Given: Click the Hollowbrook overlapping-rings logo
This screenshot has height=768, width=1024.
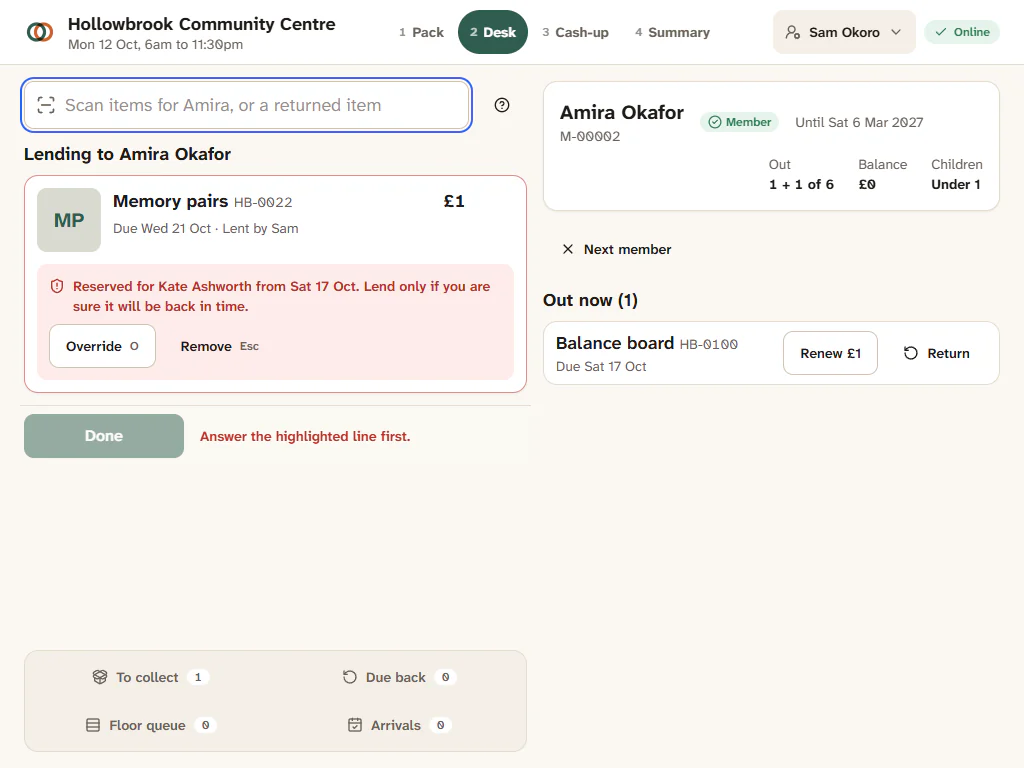Looking at the screenshot, I should pos(40,32).
